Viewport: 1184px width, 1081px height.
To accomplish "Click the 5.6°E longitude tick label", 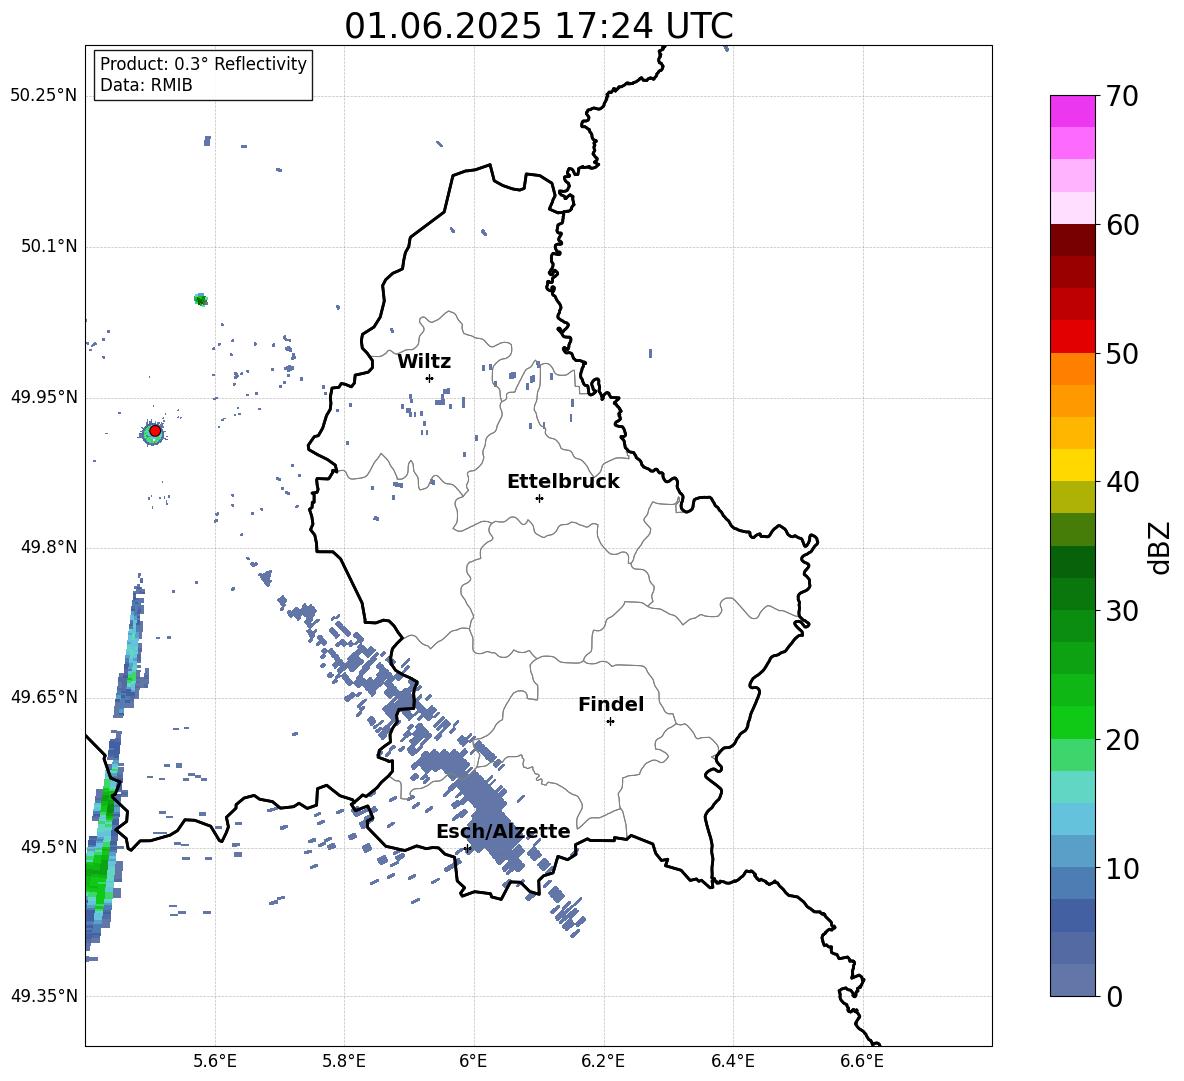I will [215, 1061].
